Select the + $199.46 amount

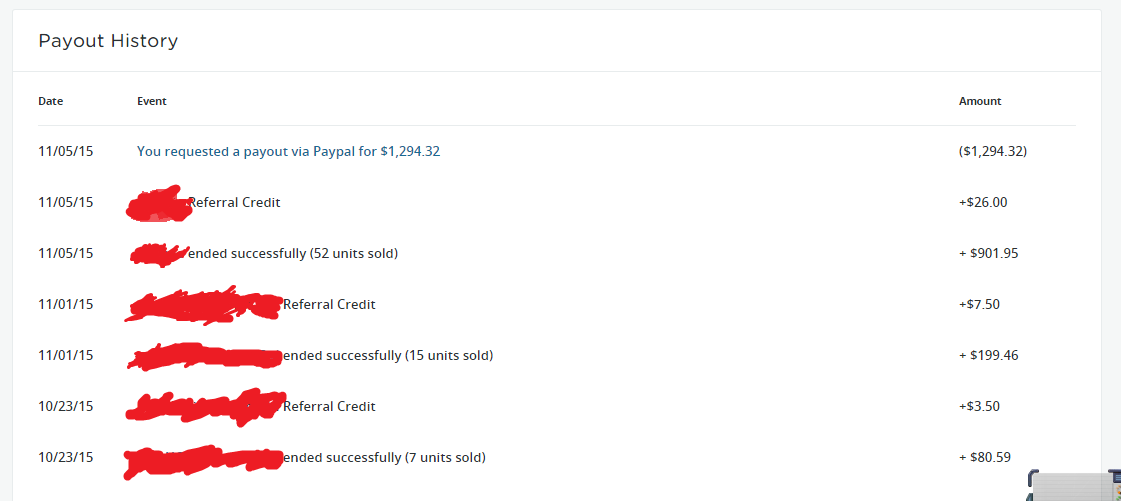pyautogui.click(x=988, y=356)
